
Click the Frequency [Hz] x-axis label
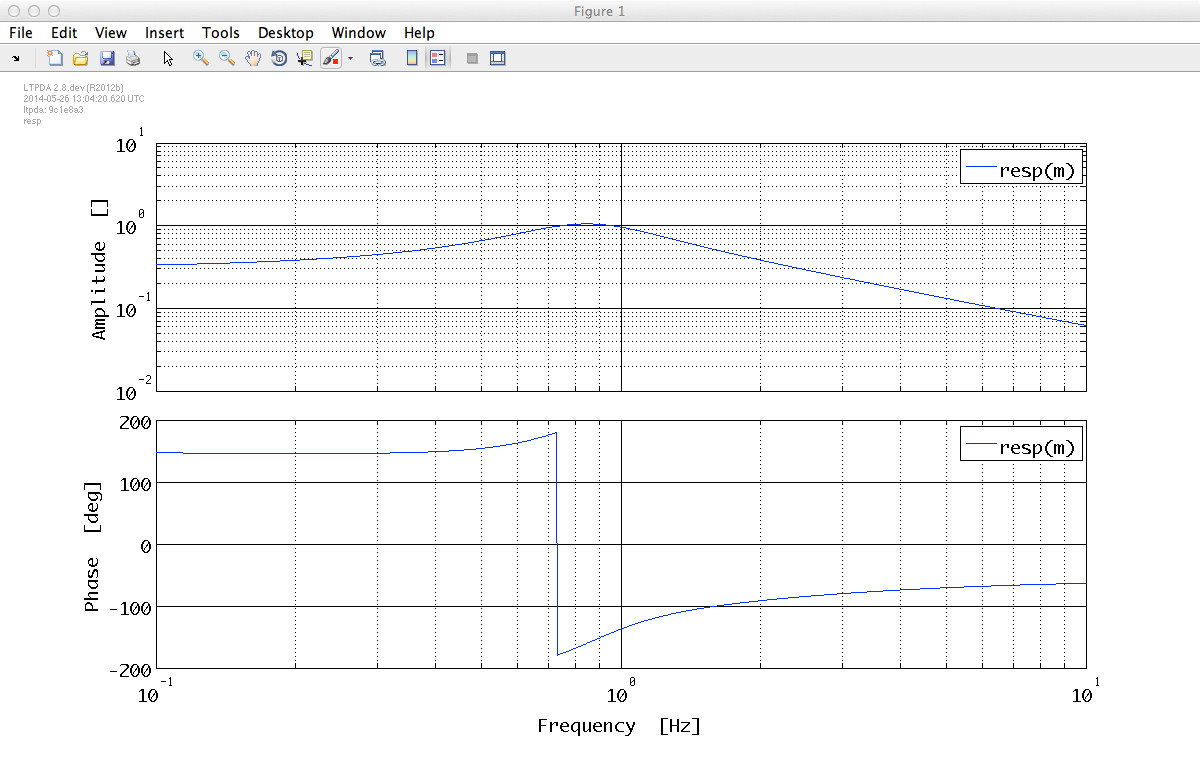619,726
